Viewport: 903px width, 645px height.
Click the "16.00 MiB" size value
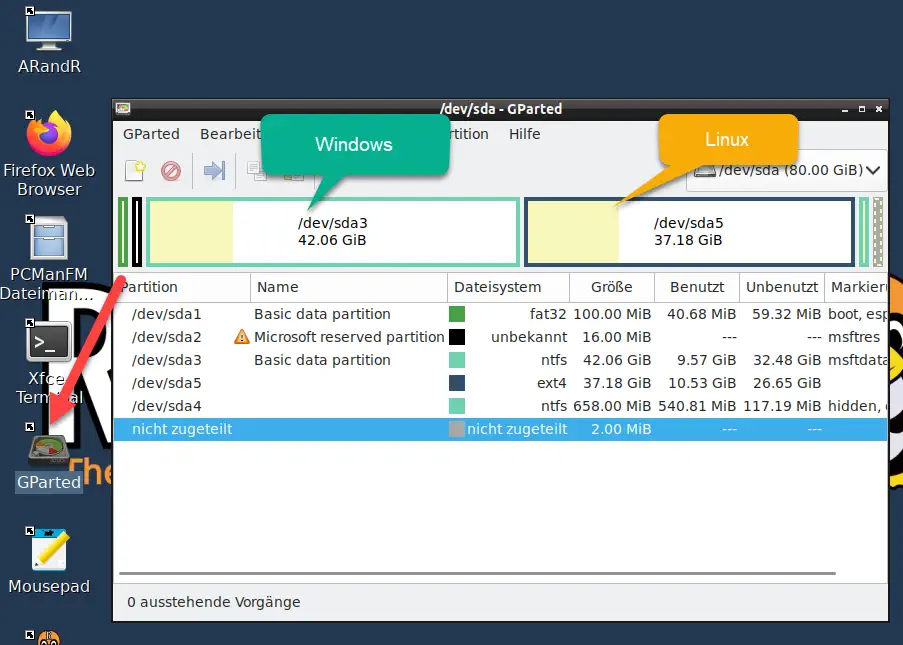click(617, 337)
